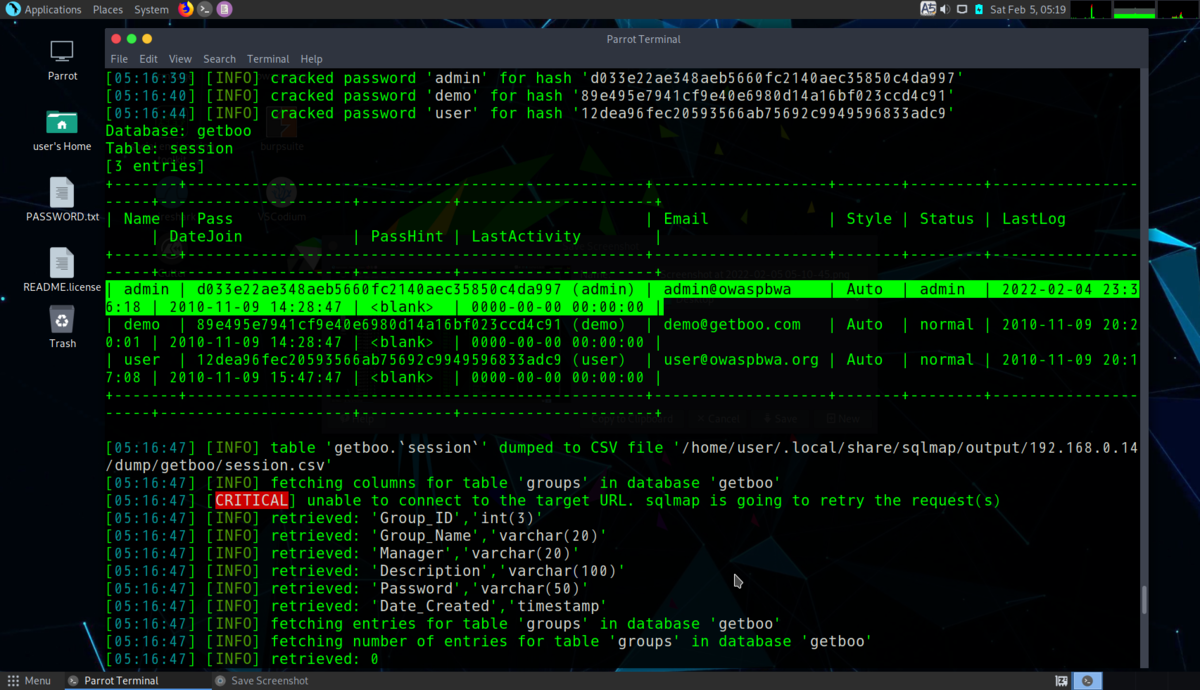This screenshot has width=1200, height=690.
Task: Click the email 'demo@getboo.com'
Action: [732, 324]
